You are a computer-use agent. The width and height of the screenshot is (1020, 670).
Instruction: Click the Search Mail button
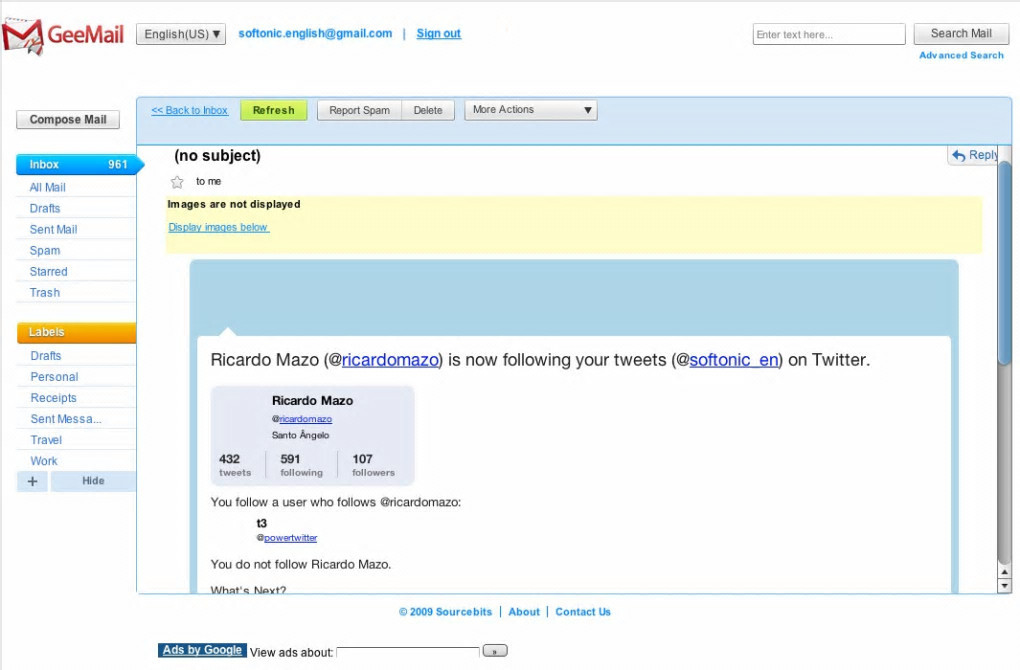[x=961, y=34]
